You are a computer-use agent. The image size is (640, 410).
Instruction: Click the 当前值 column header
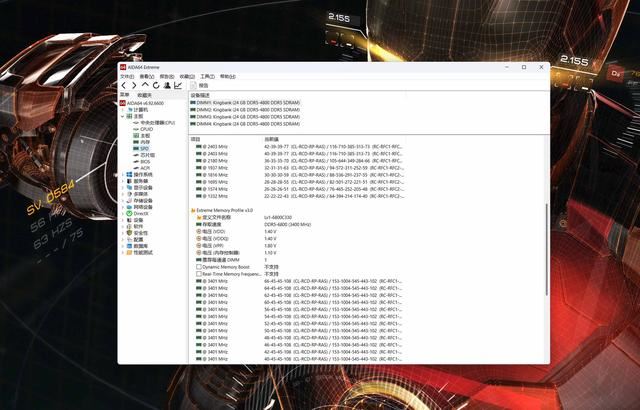pyautogui.click(x=272, y=139)
